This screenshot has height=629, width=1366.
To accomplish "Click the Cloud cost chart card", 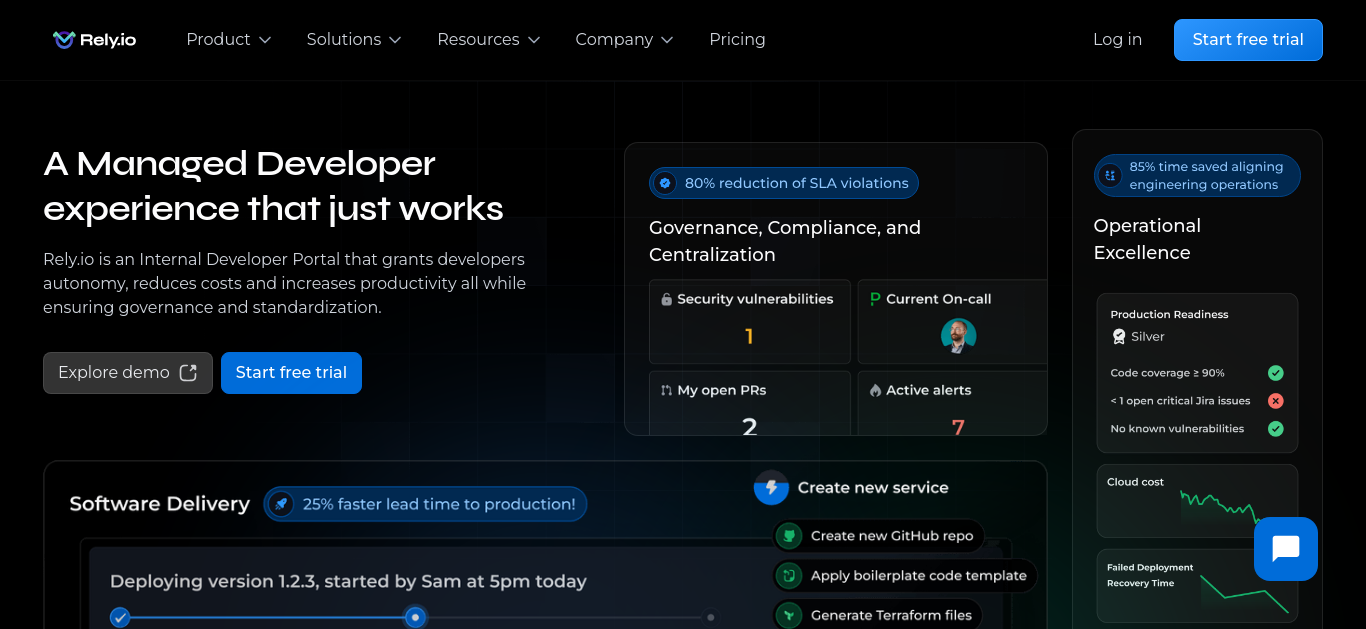I will pyautogui.click(x=1197, y=501).
